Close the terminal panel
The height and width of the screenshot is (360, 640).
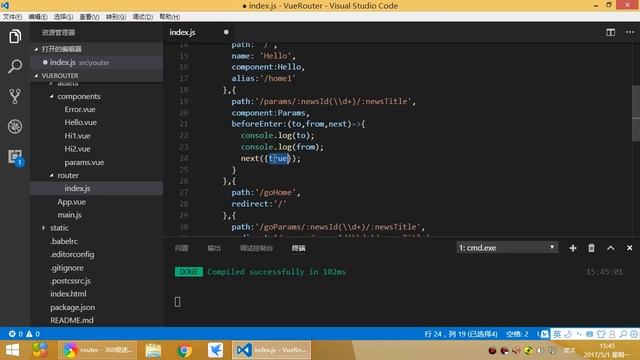[629, 248]
